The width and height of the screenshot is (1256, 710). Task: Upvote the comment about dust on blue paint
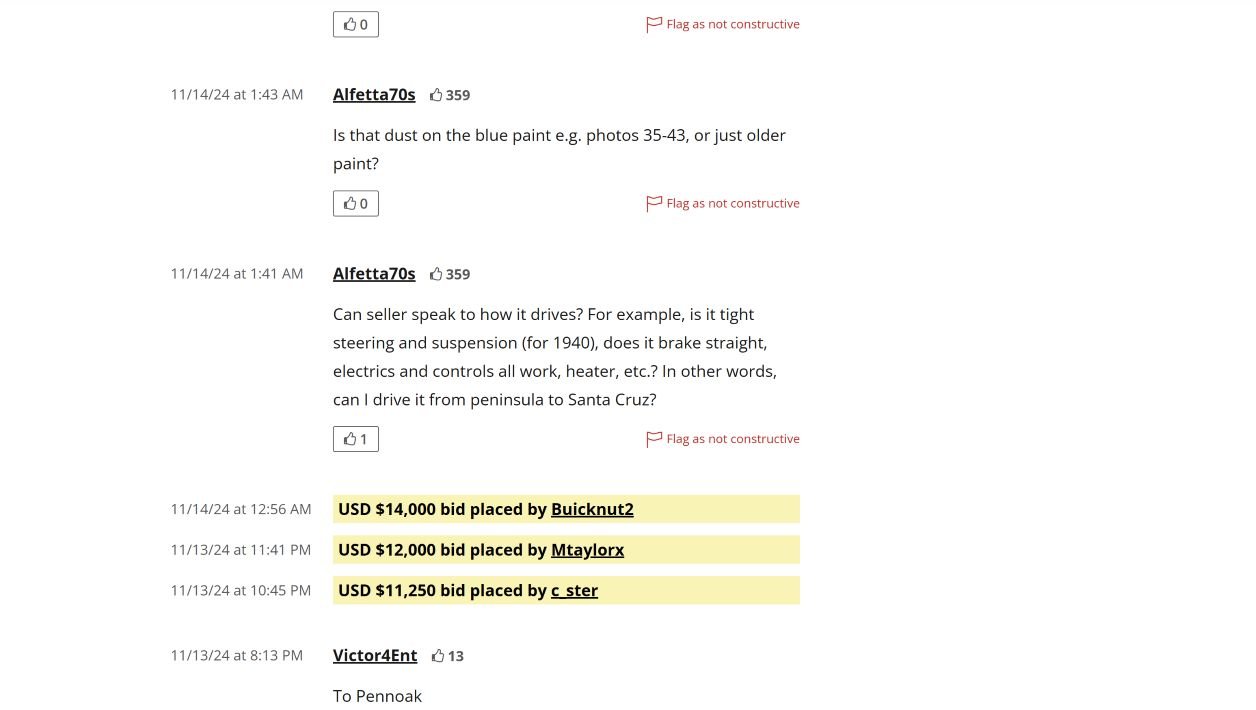pos(355,204)
